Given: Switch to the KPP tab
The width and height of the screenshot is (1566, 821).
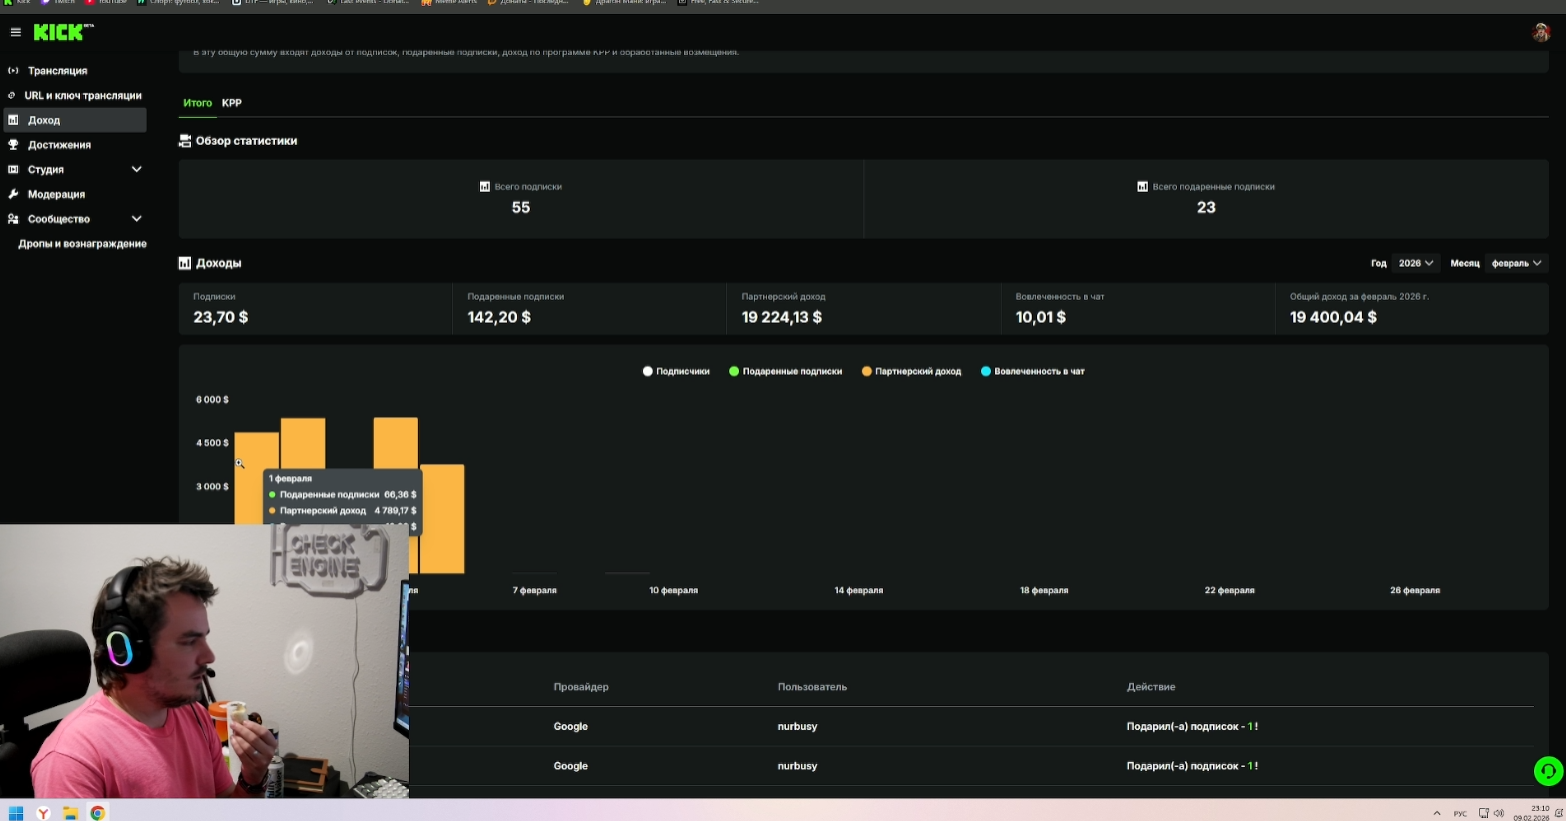Looking at the screenshot, I should pos(232,103).
